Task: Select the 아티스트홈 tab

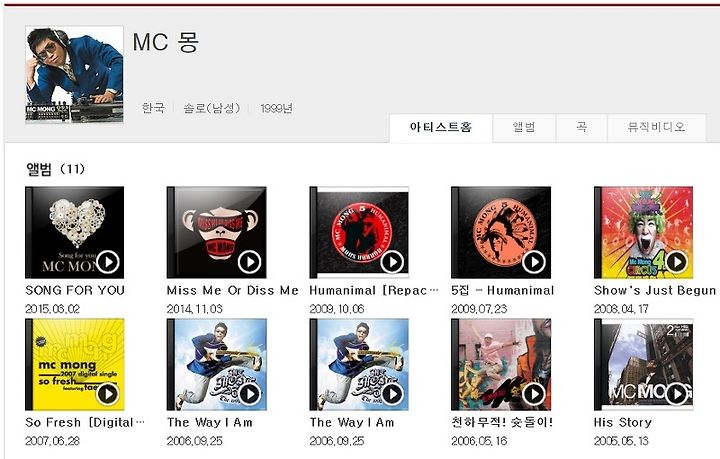Action: point(441,128)
